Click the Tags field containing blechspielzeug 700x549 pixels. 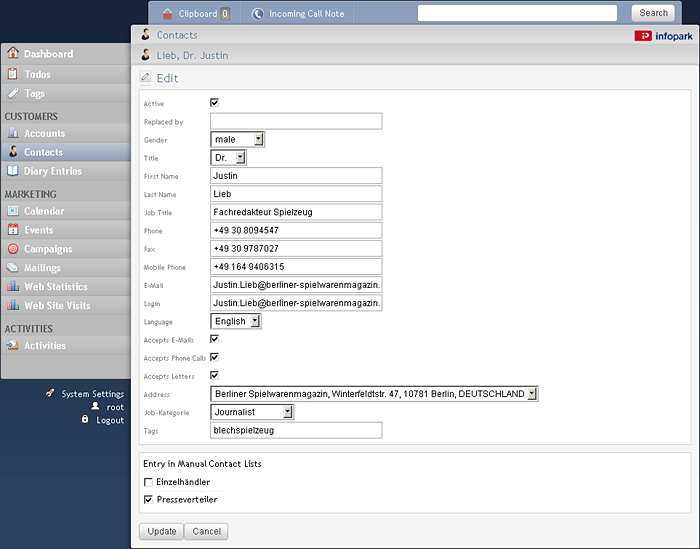coord(296,430)
